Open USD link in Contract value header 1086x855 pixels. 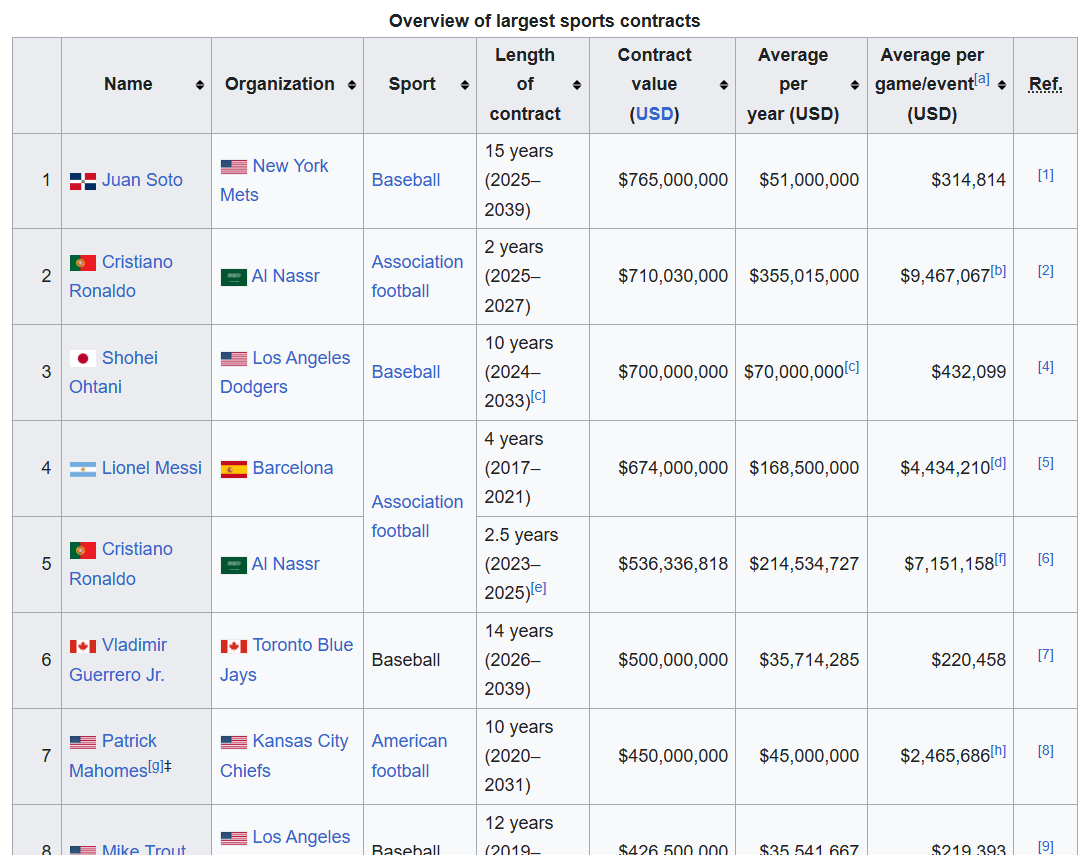(x=655, y=114)
